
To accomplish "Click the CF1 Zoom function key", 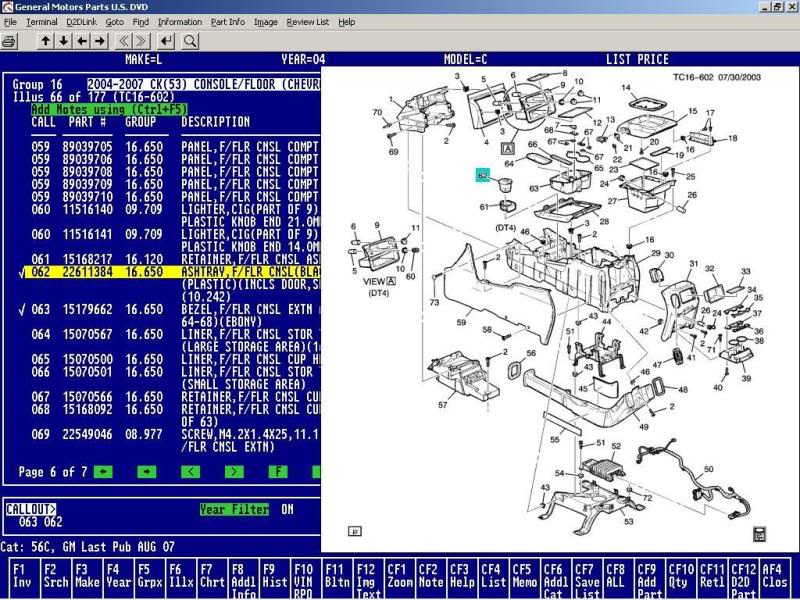I will click(400, 579).
